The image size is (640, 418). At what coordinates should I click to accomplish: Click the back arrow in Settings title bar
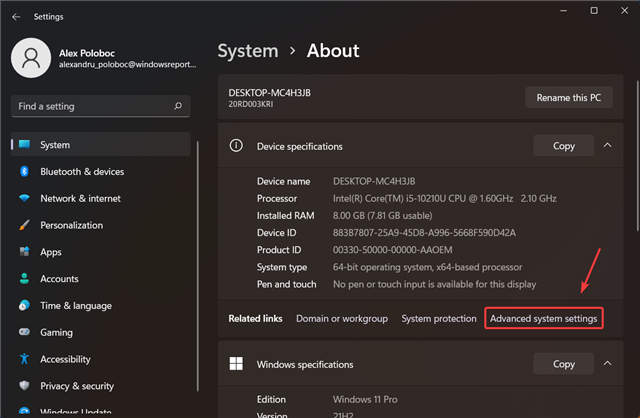(x=16, y=17)
